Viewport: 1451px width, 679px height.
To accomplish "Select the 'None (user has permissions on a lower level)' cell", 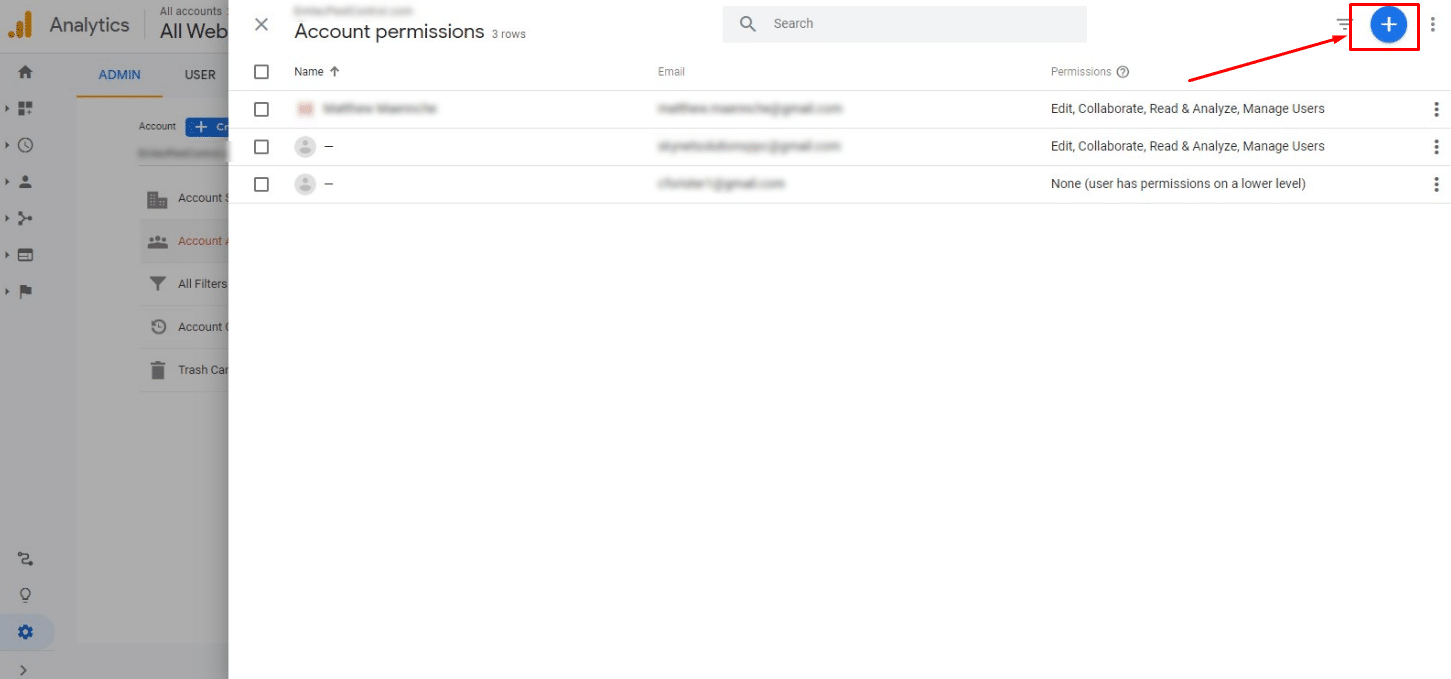I will (1178, 184).
